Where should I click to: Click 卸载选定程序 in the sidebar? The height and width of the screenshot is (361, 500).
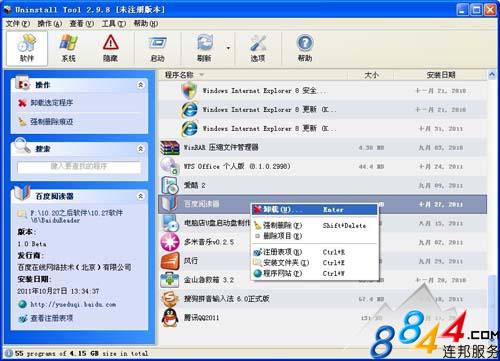point(51,103)
